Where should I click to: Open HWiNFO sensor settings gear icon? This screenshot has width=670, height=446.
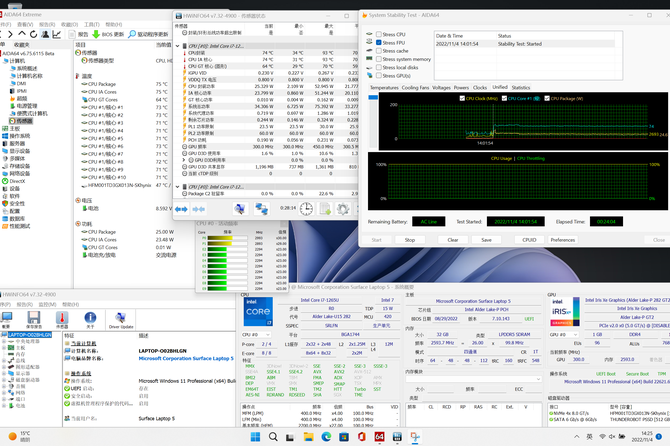343,209
